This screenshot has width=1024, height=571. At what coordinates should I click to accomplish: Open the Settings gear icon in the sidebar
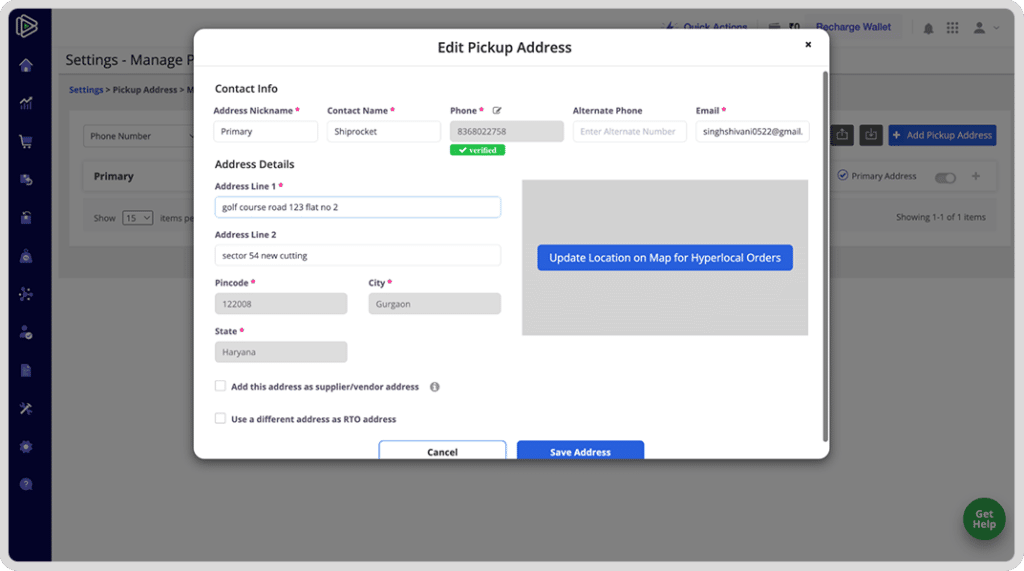coord(26,447)
